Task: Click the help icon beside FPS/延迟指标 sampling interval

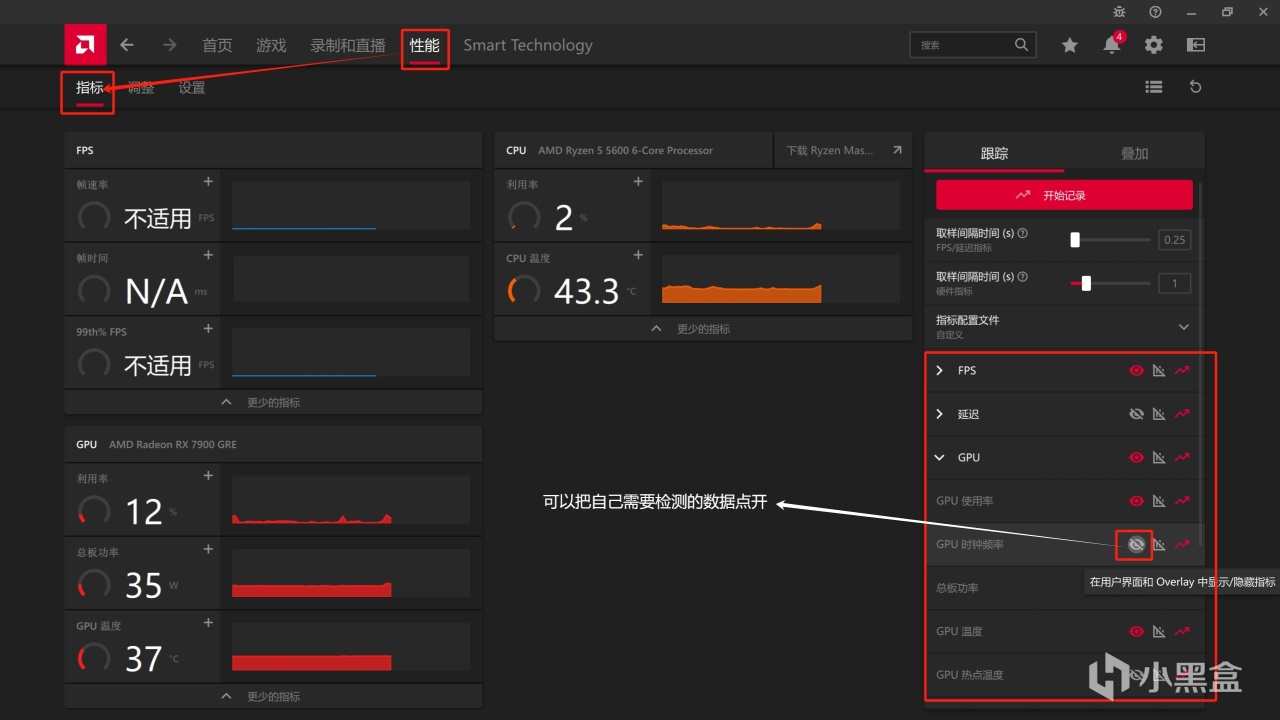Action: 1022,233
